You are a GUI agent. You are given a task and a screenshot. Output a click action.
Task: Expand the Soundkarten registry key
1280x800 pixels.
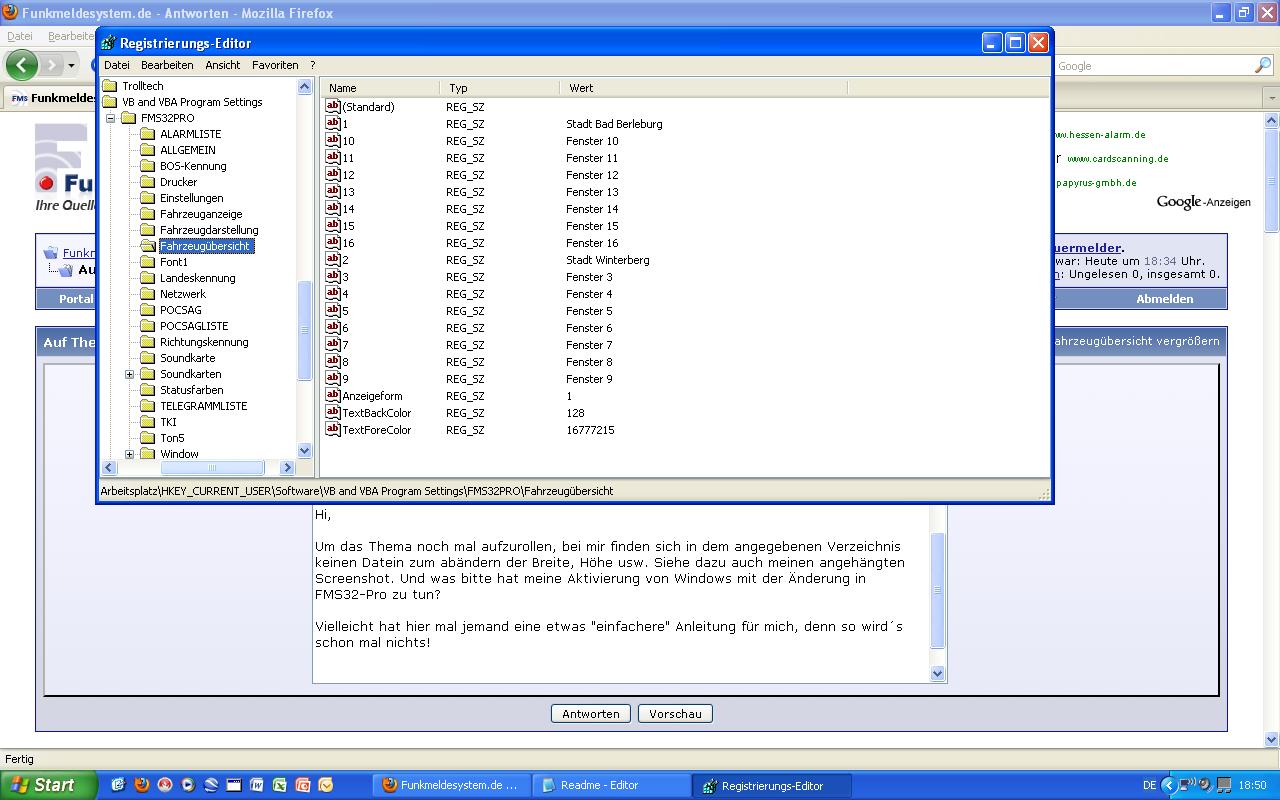pos(129,374)
